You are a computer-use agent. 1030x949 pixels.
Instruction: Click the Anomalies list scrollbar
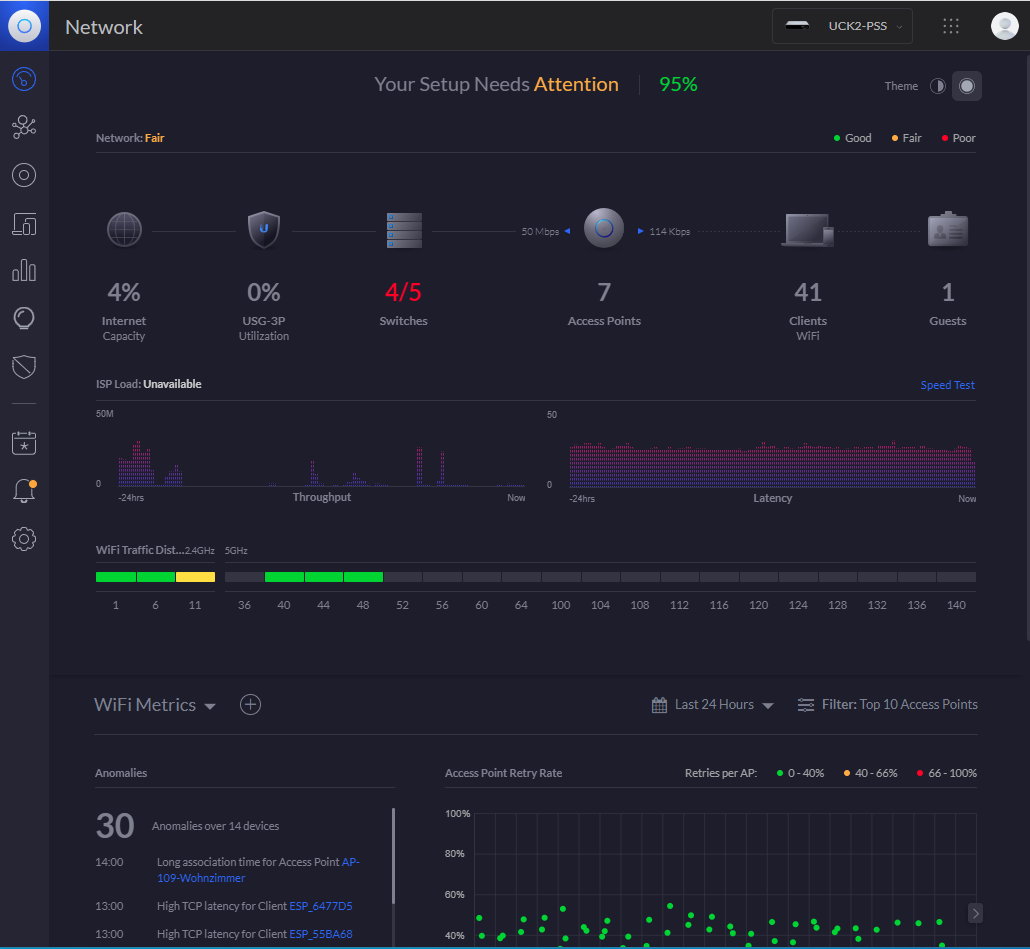393,855
